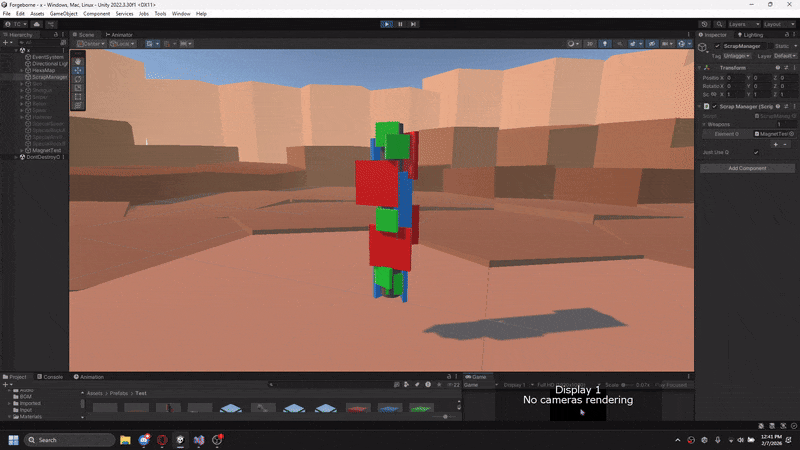The width and height of the screenshot is (800, 450).
Task: Click the global Search magnifier icon
Action: (x=719, y=24)
